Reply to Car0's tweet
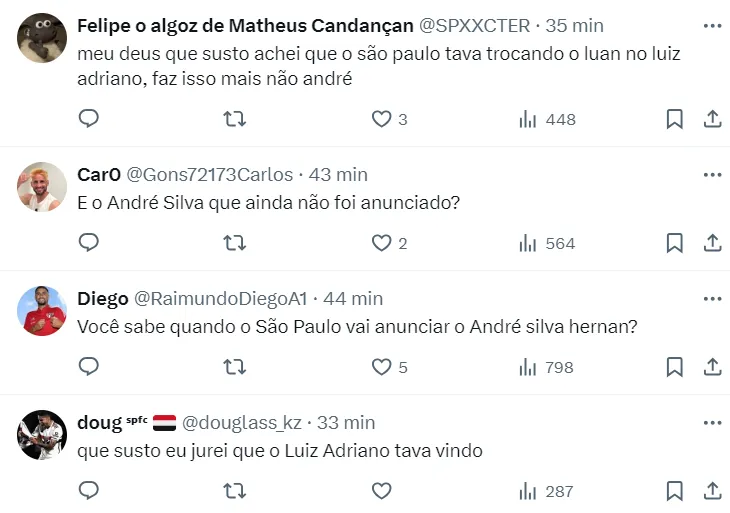The width and height of the screenshot is (730, 513). pyautogui.click(x=89, y=243)
